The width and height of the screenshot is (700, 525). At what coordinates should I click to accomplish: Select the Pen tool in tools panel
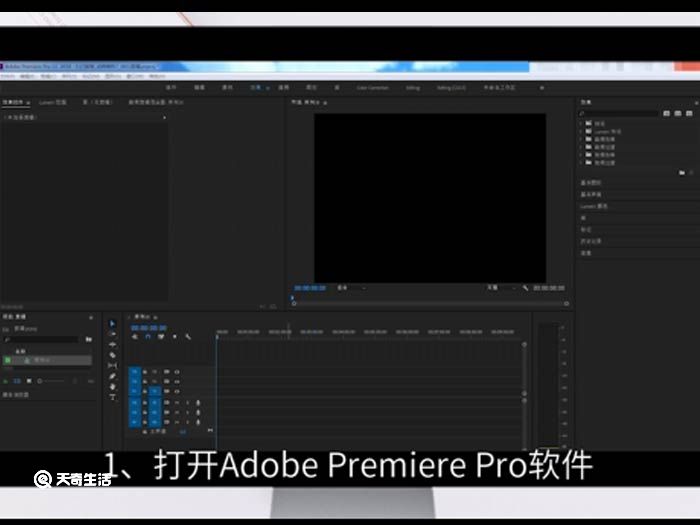(112, 377)
